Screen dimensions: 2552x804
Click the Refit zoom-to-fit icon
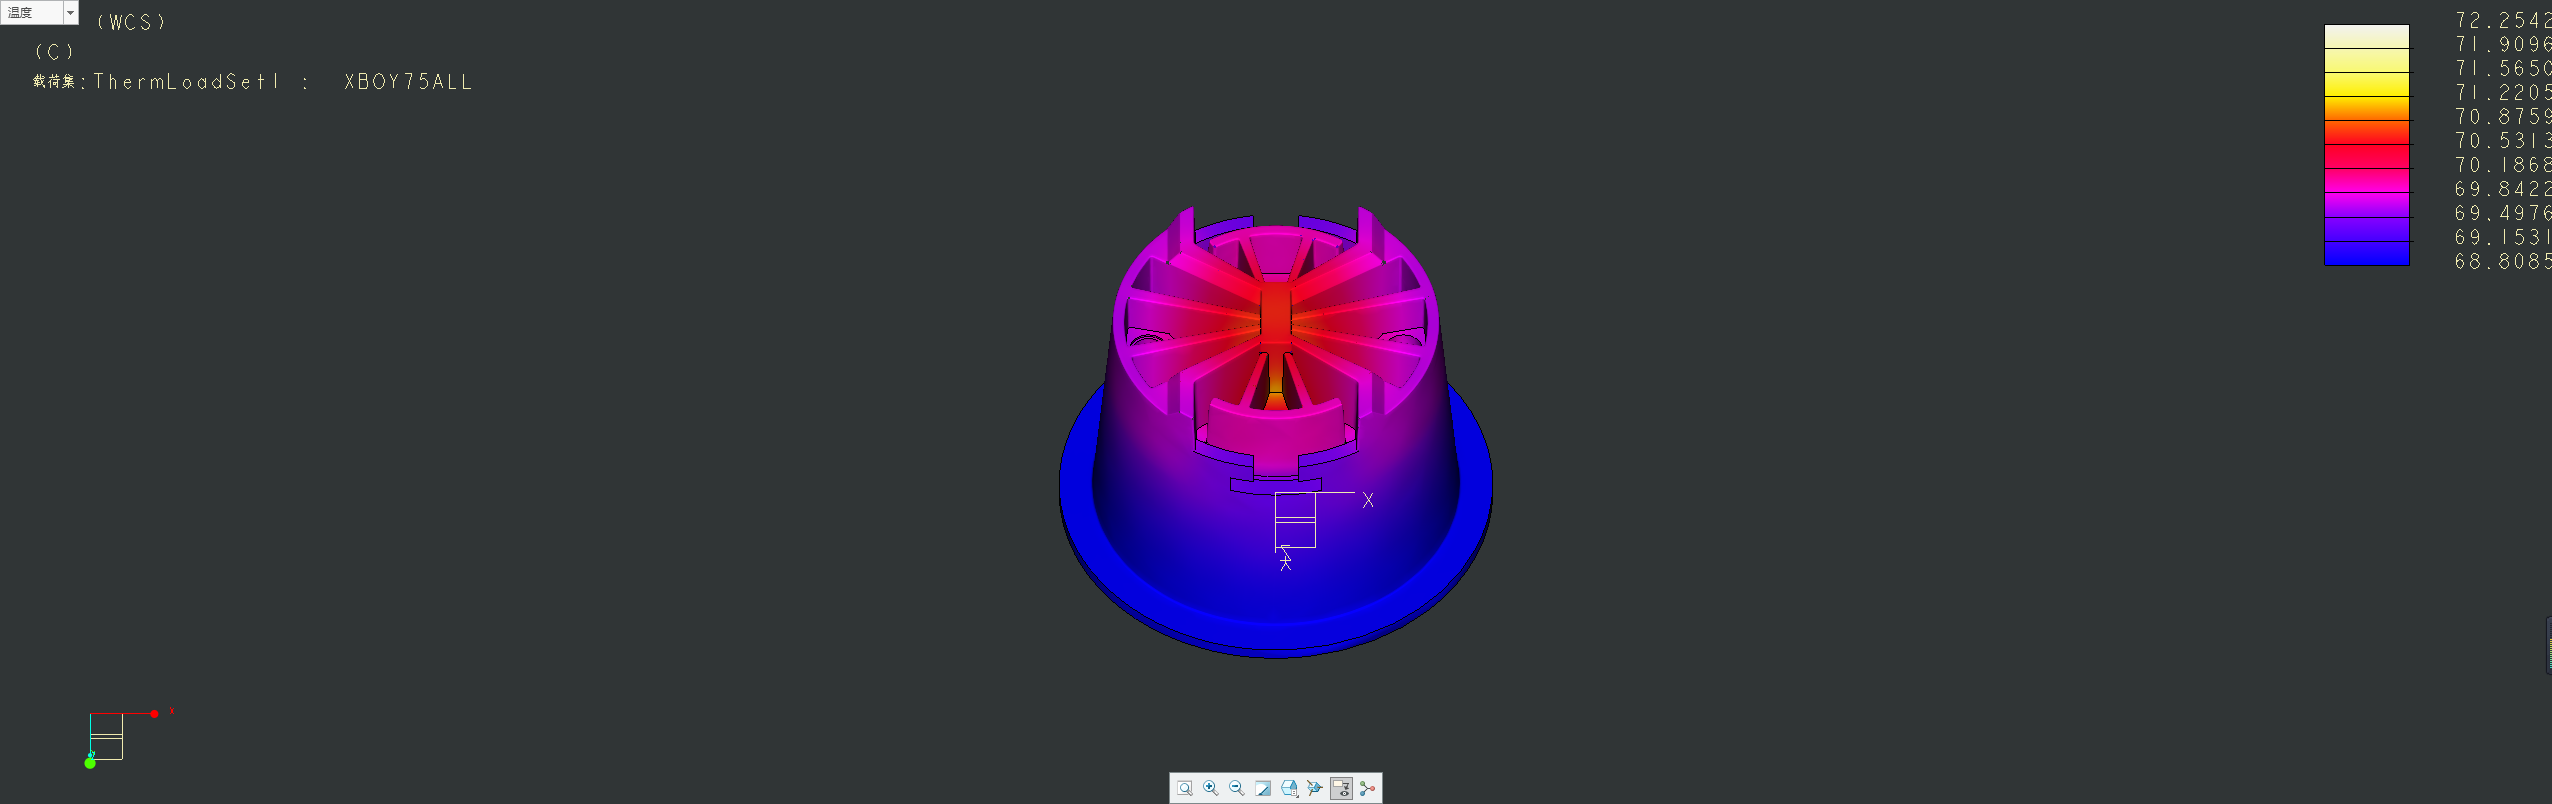point(1185,788)
